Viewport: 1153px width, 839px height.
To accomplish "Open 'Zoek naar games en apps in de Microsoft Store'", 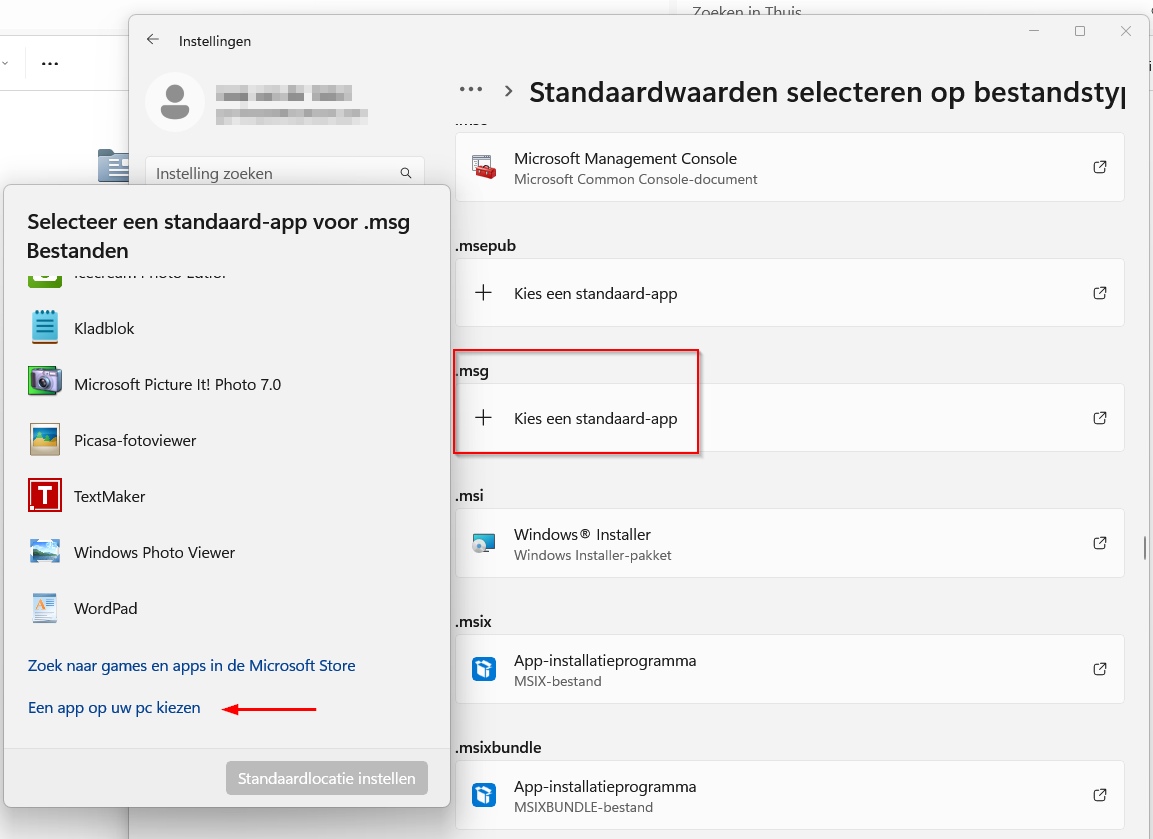I will coord(190,665).
